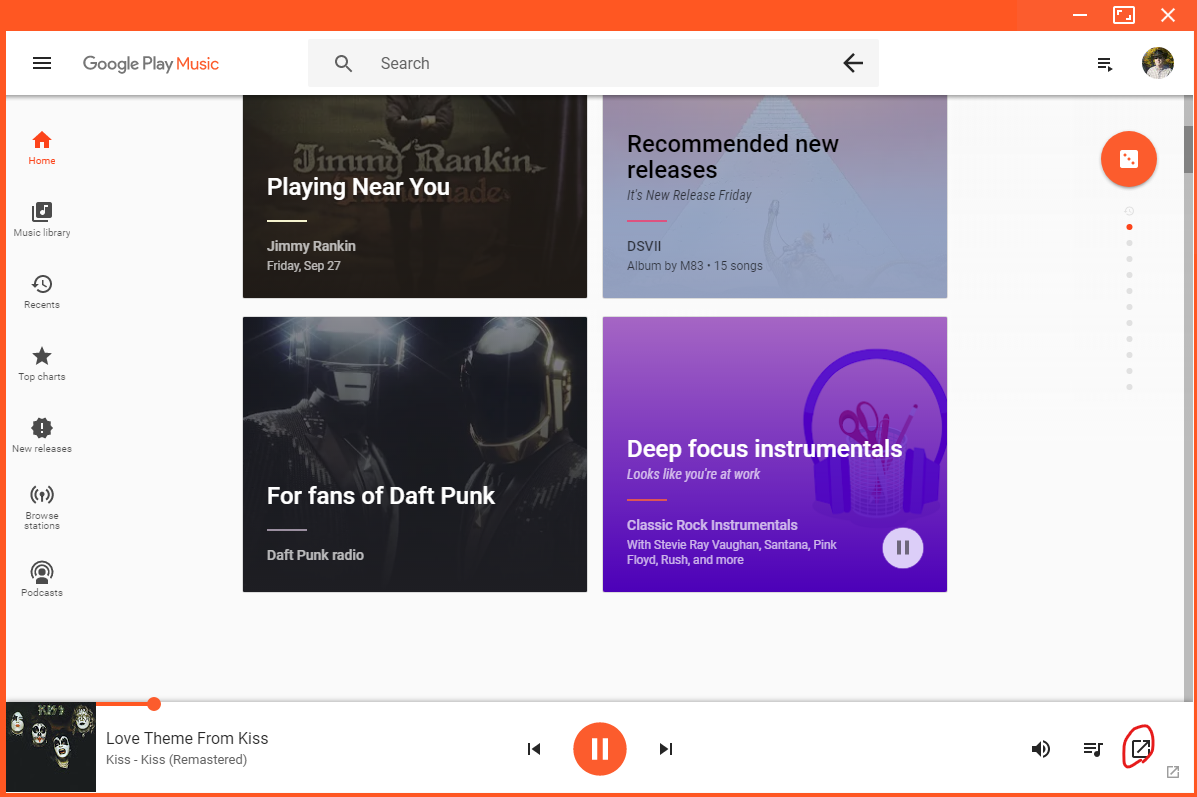Open the account profile avatar

1157,63
